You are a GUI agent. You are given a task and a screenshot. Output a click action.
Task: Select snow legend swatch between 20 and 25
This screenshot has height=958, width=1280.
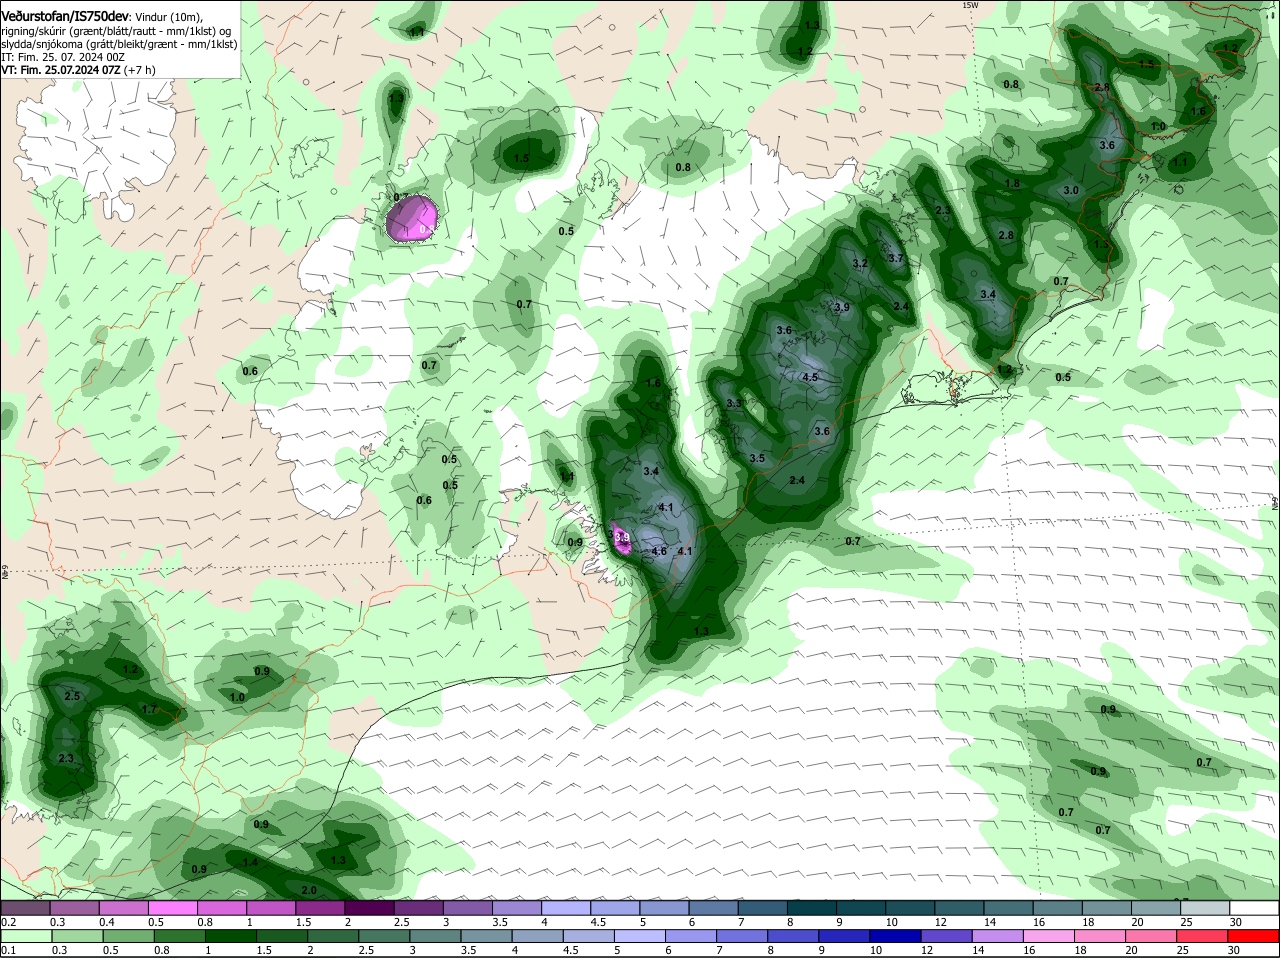pos(1156,908)
